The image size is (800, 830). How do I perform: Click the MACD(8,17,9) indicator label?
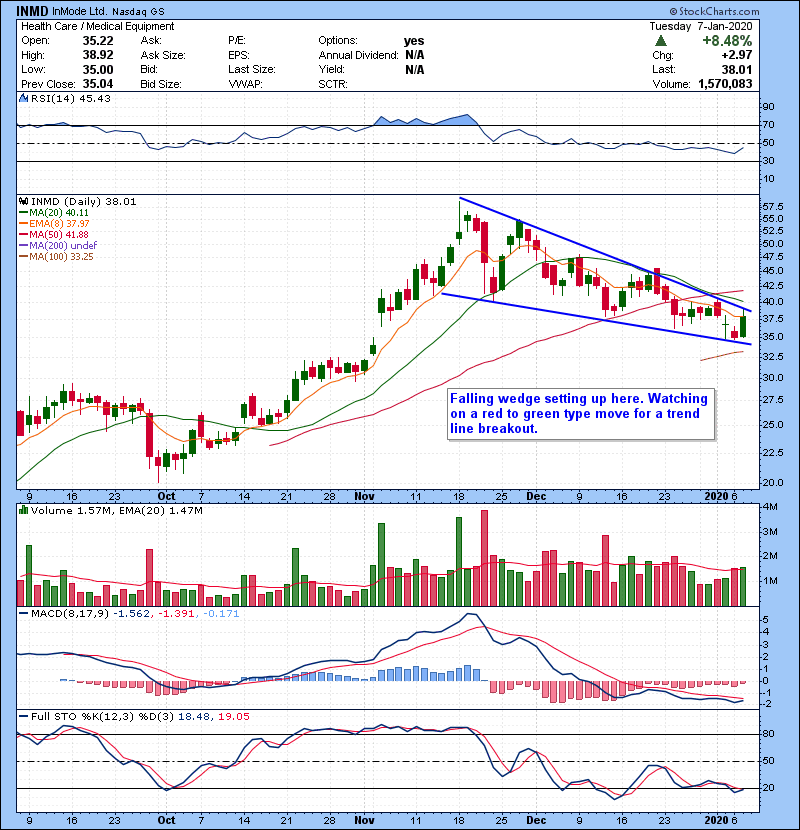[x=71, y=614]
